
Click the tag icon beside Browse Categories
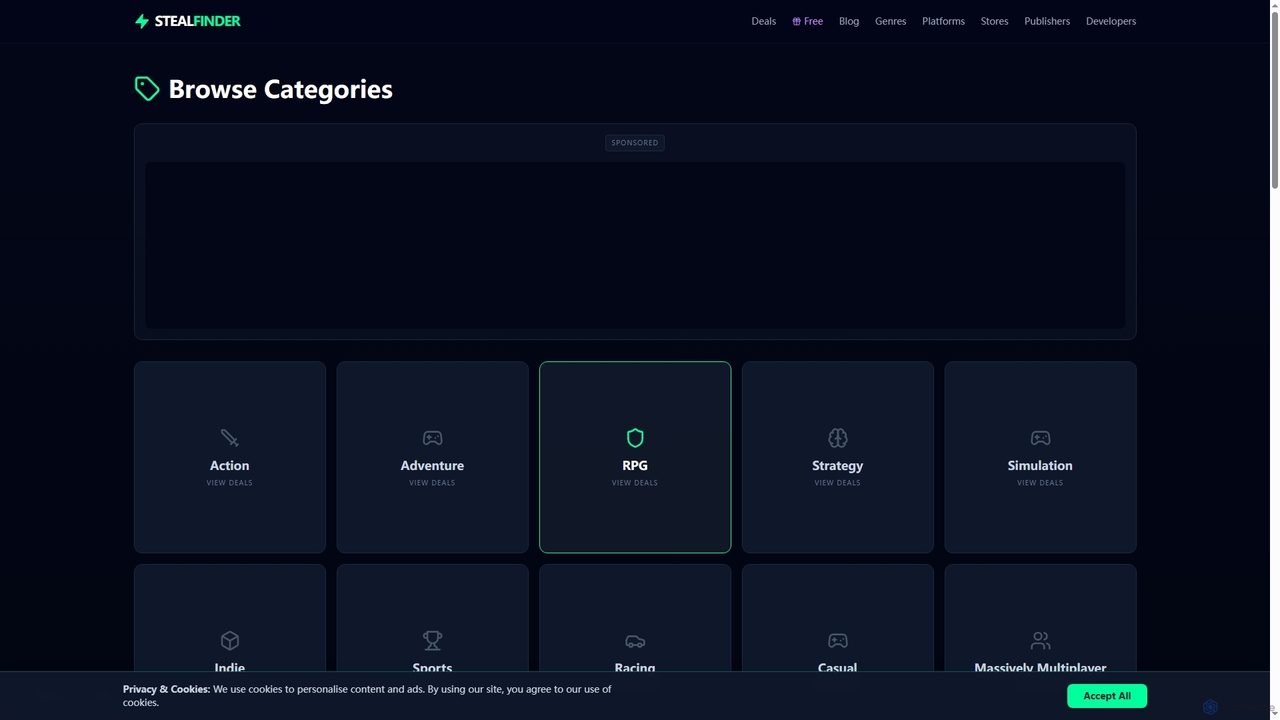[147, 89]
